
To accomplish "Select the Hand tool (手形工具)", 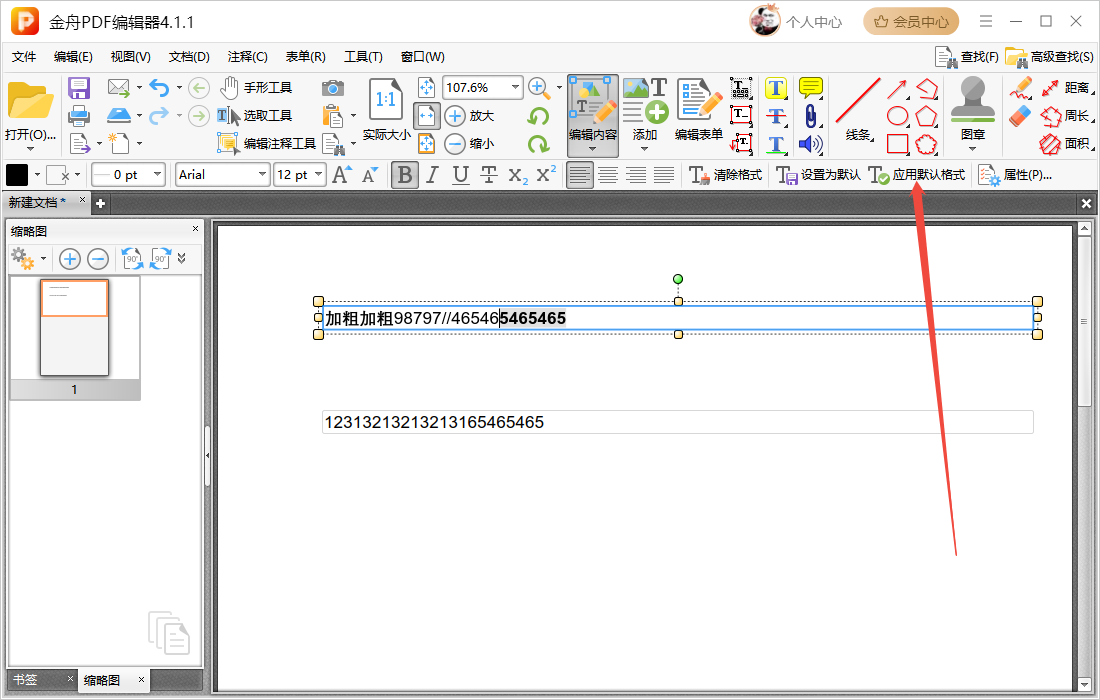I will pyautogui.click(x=256, y=88).
